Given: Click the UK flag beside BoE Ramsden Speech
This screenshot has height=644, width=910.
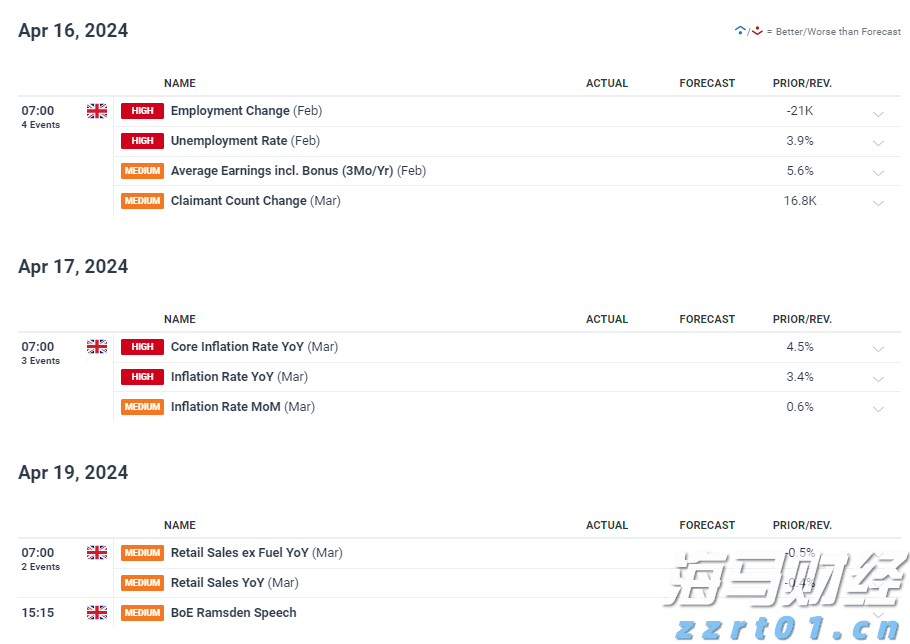Looking at the screenshot, I should pos(96,612).
